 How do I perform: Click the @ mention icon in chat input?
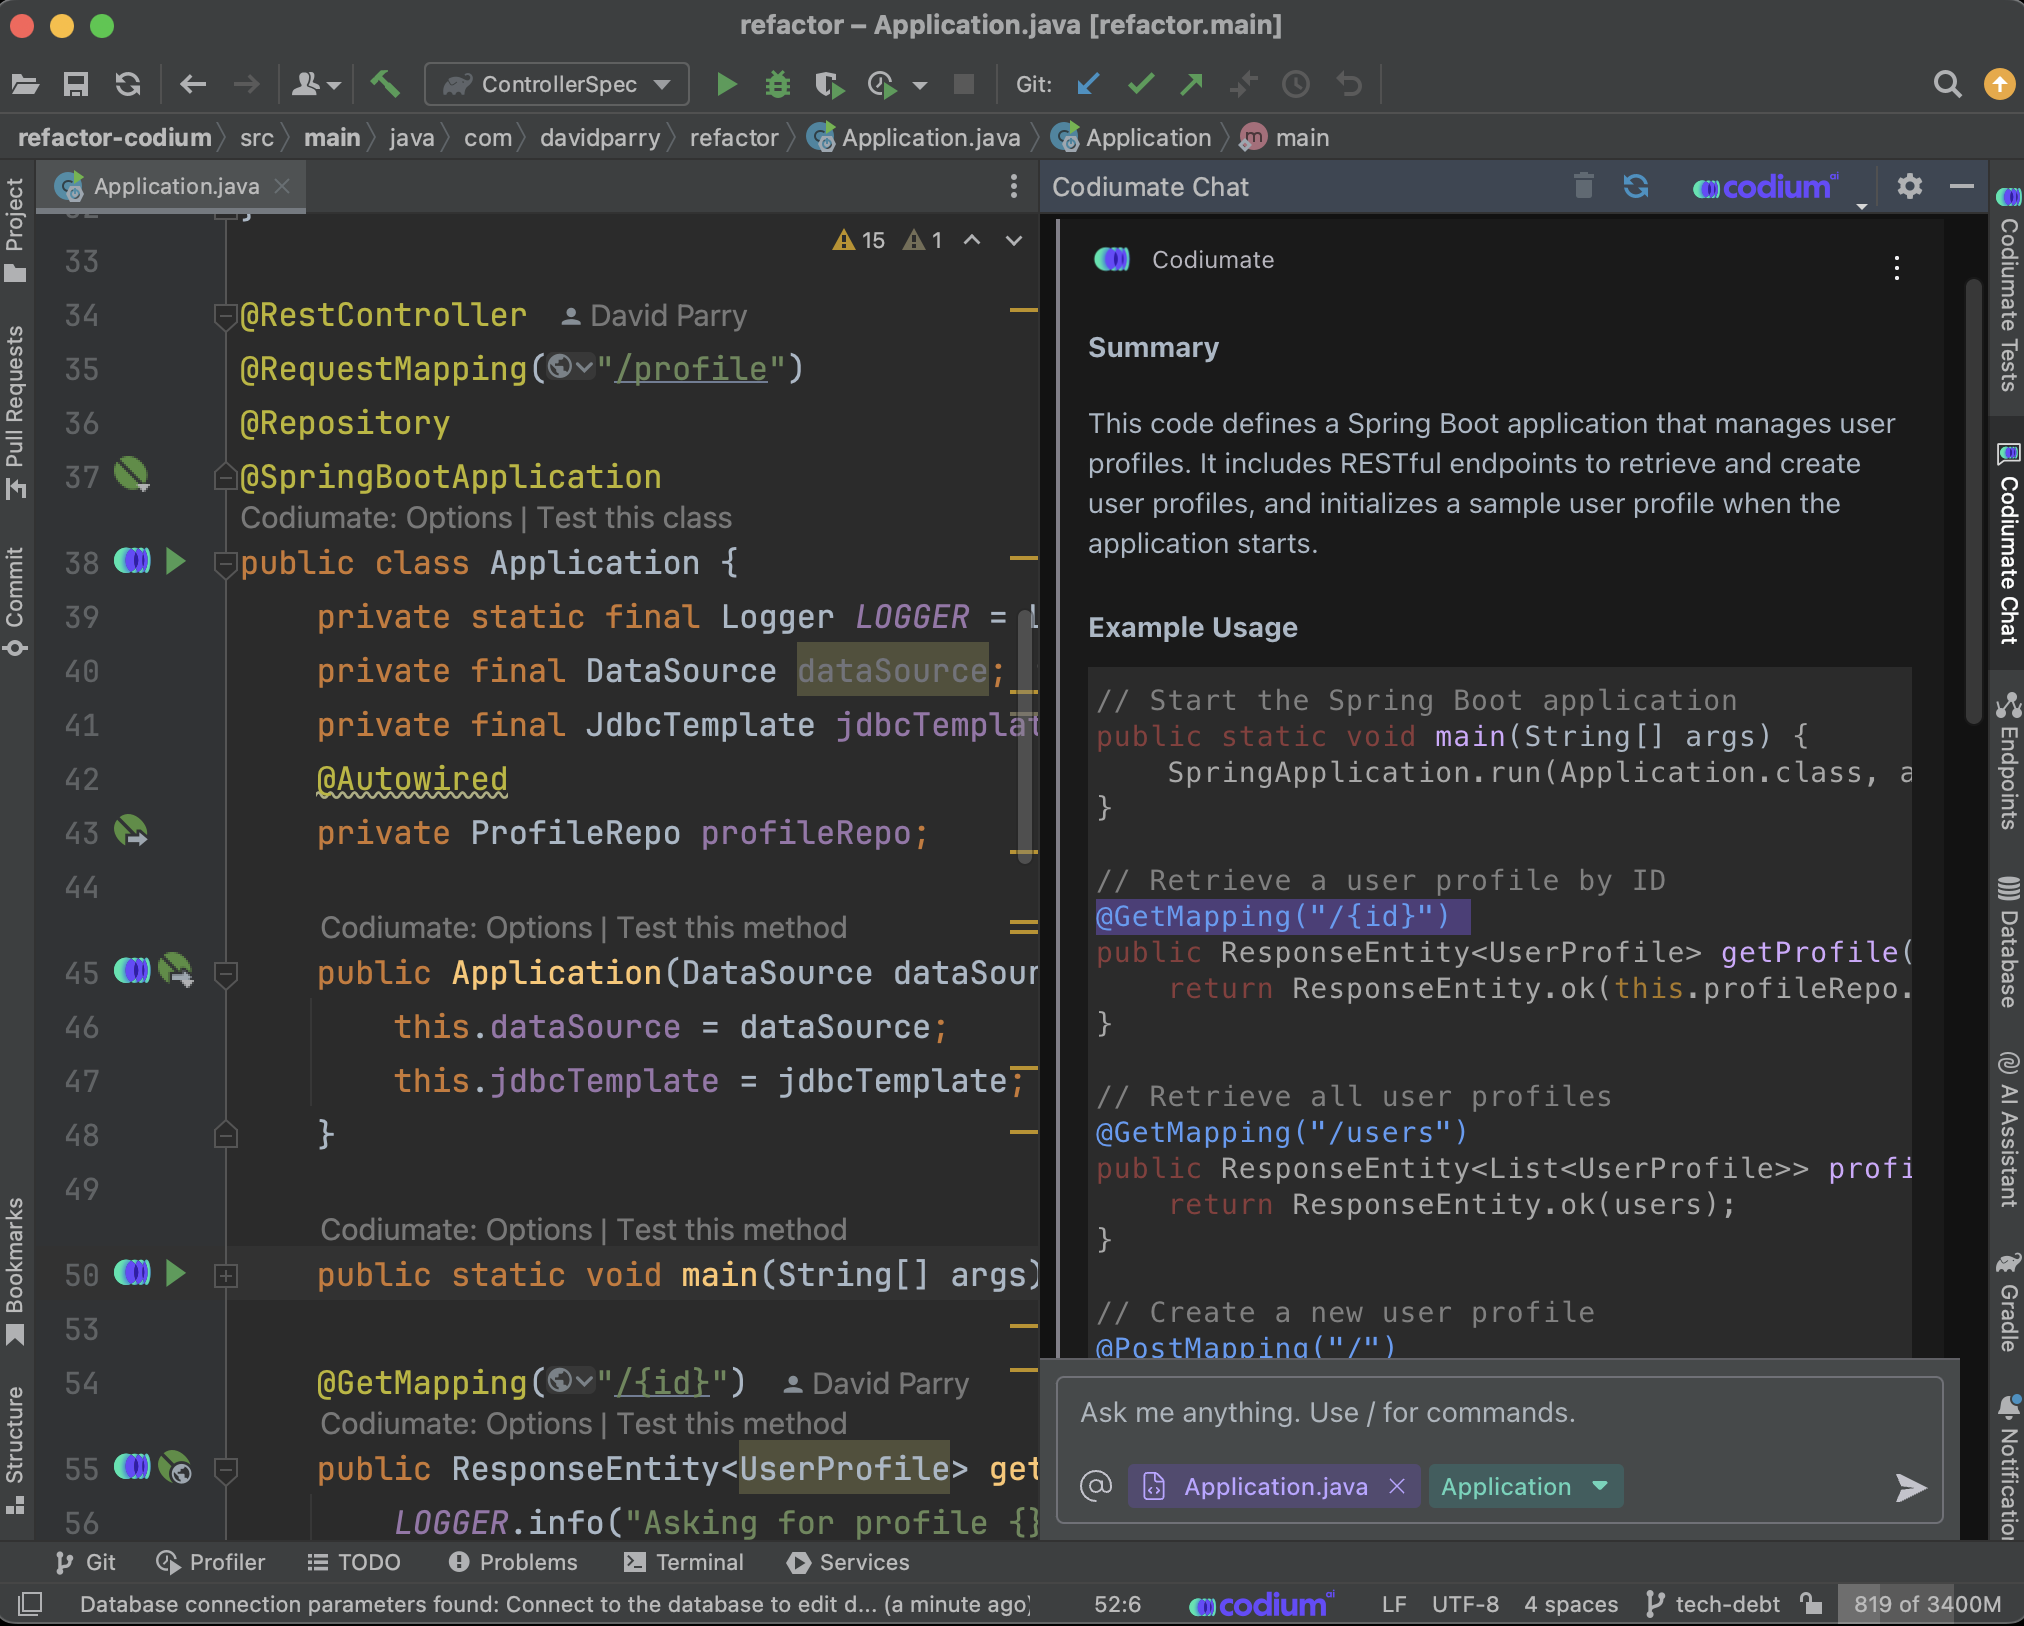pos(1096,1486)
